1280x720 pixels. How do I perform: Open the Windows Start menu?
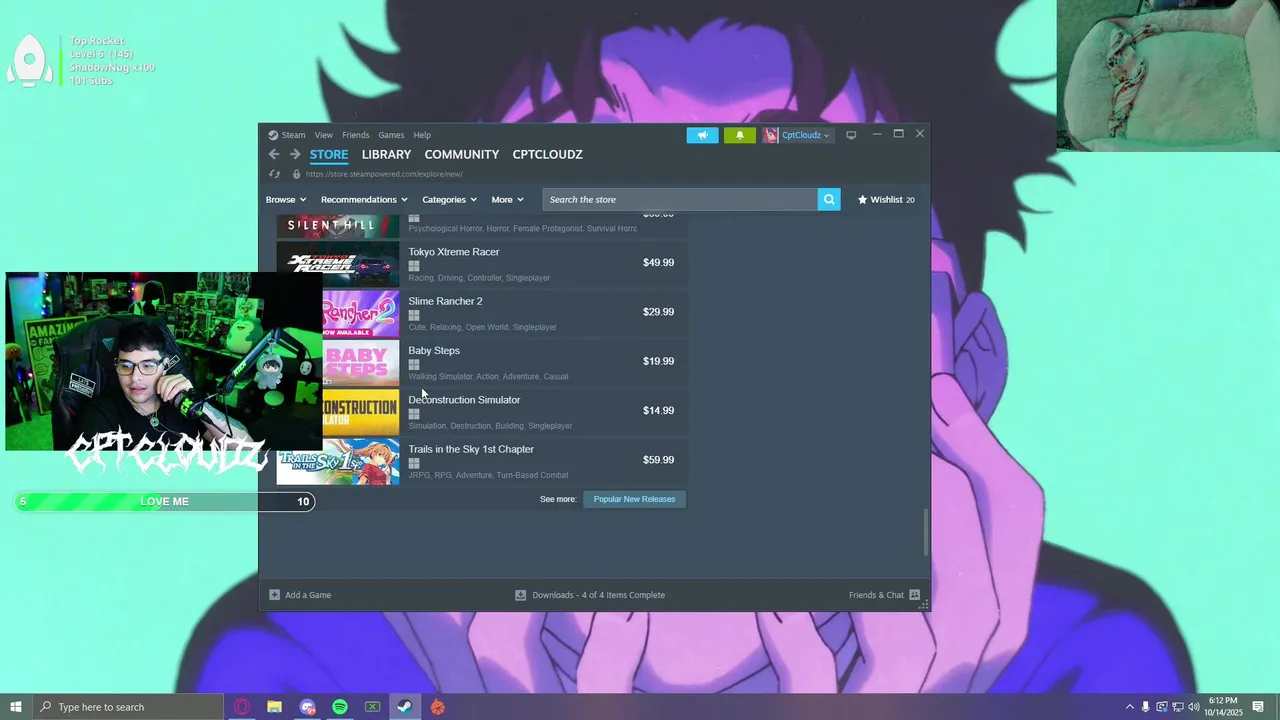click(16, 707)
